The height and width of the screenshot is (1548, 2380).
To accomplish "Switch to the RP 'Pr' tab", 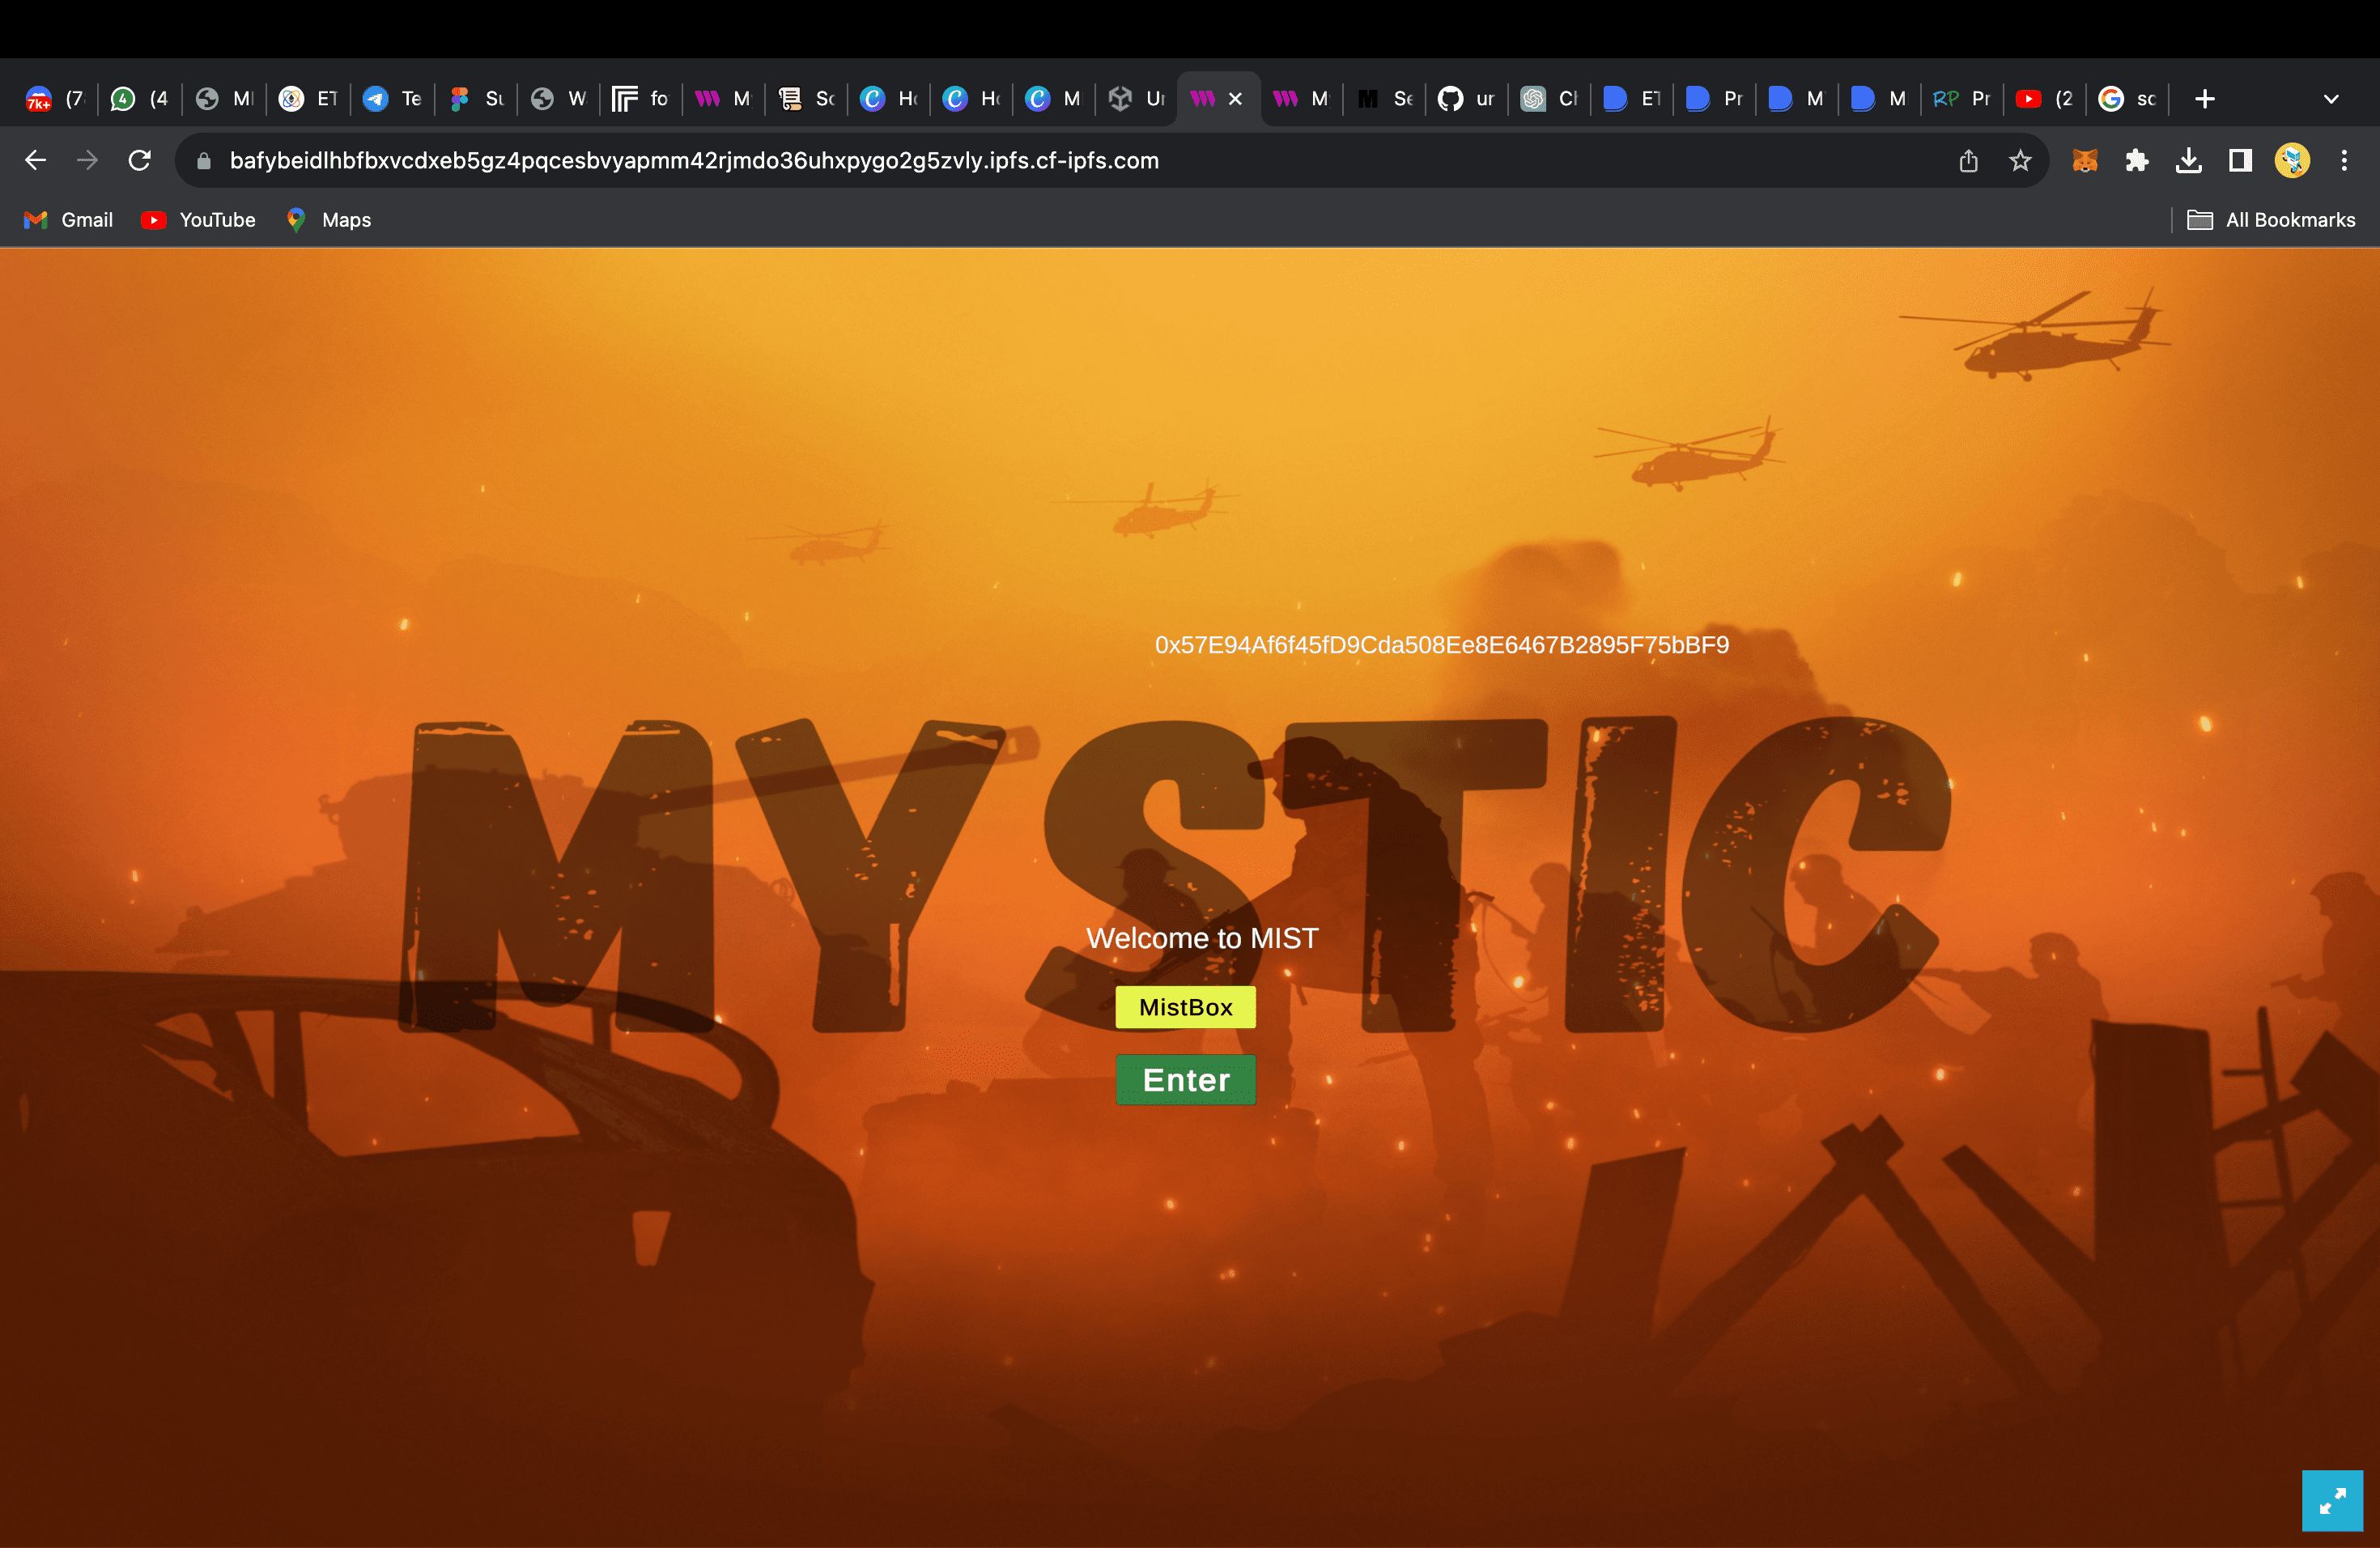I will tap(1963, 99).
